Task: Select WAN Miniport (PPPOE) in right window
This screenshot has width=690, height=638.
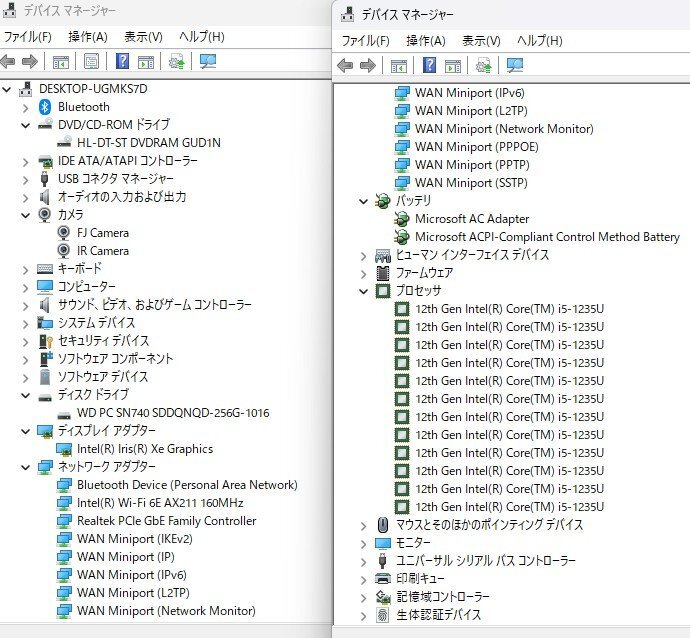Action: [x=477, y=147]
